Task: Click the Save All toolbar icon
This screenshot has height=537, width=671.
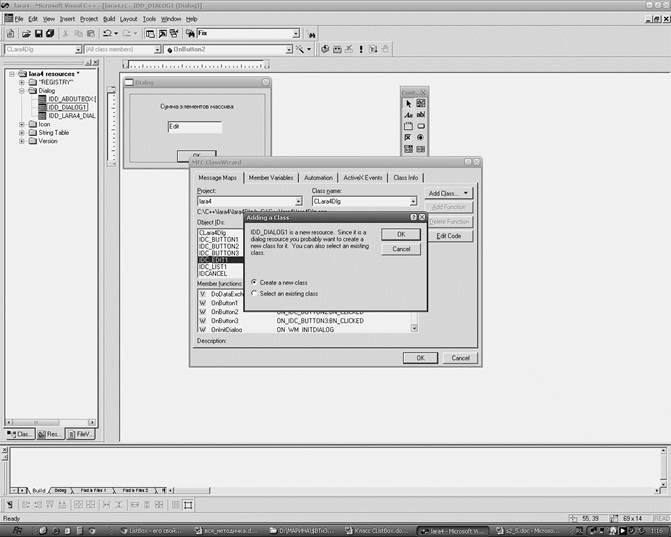Action: click(x=50, y=33)
